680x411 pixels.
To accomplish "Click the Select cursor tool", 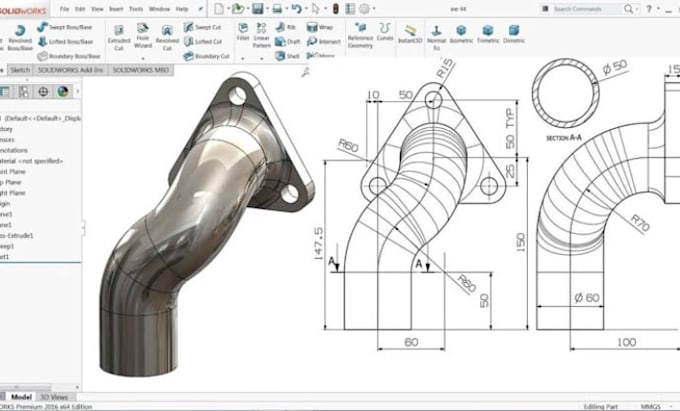I will [x=316, y=9].
